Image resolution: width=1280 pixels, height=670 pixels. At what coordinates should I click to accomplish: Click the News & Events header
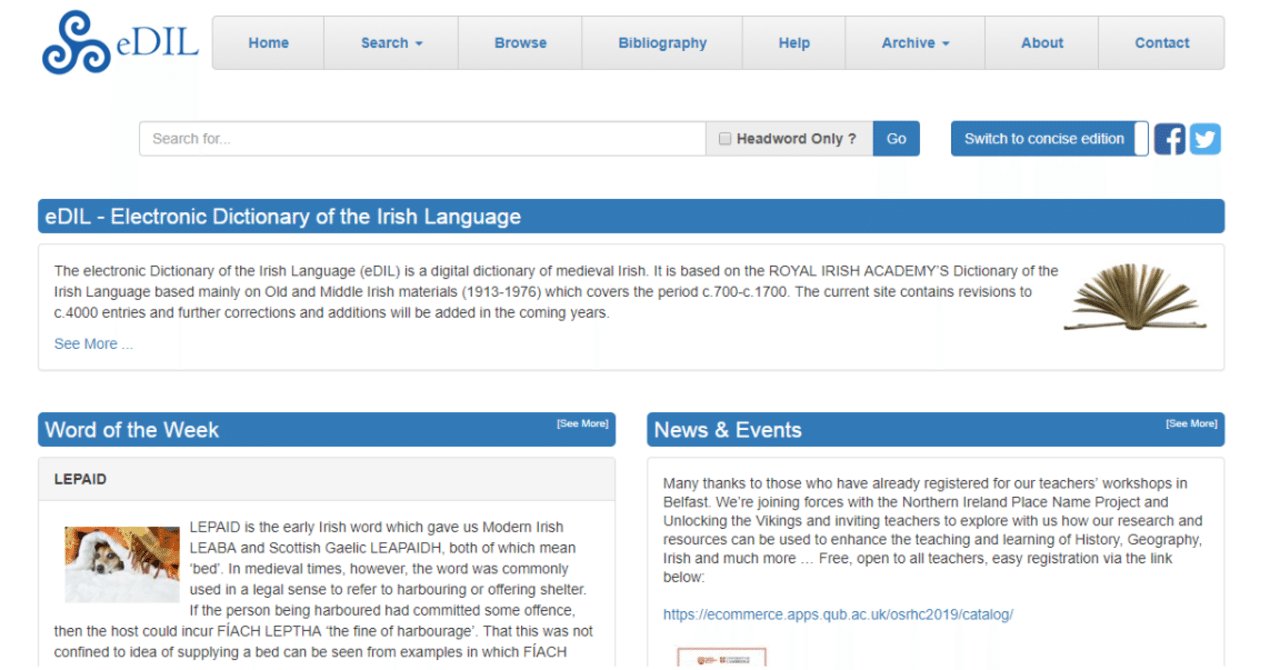[x=935, y=430]
